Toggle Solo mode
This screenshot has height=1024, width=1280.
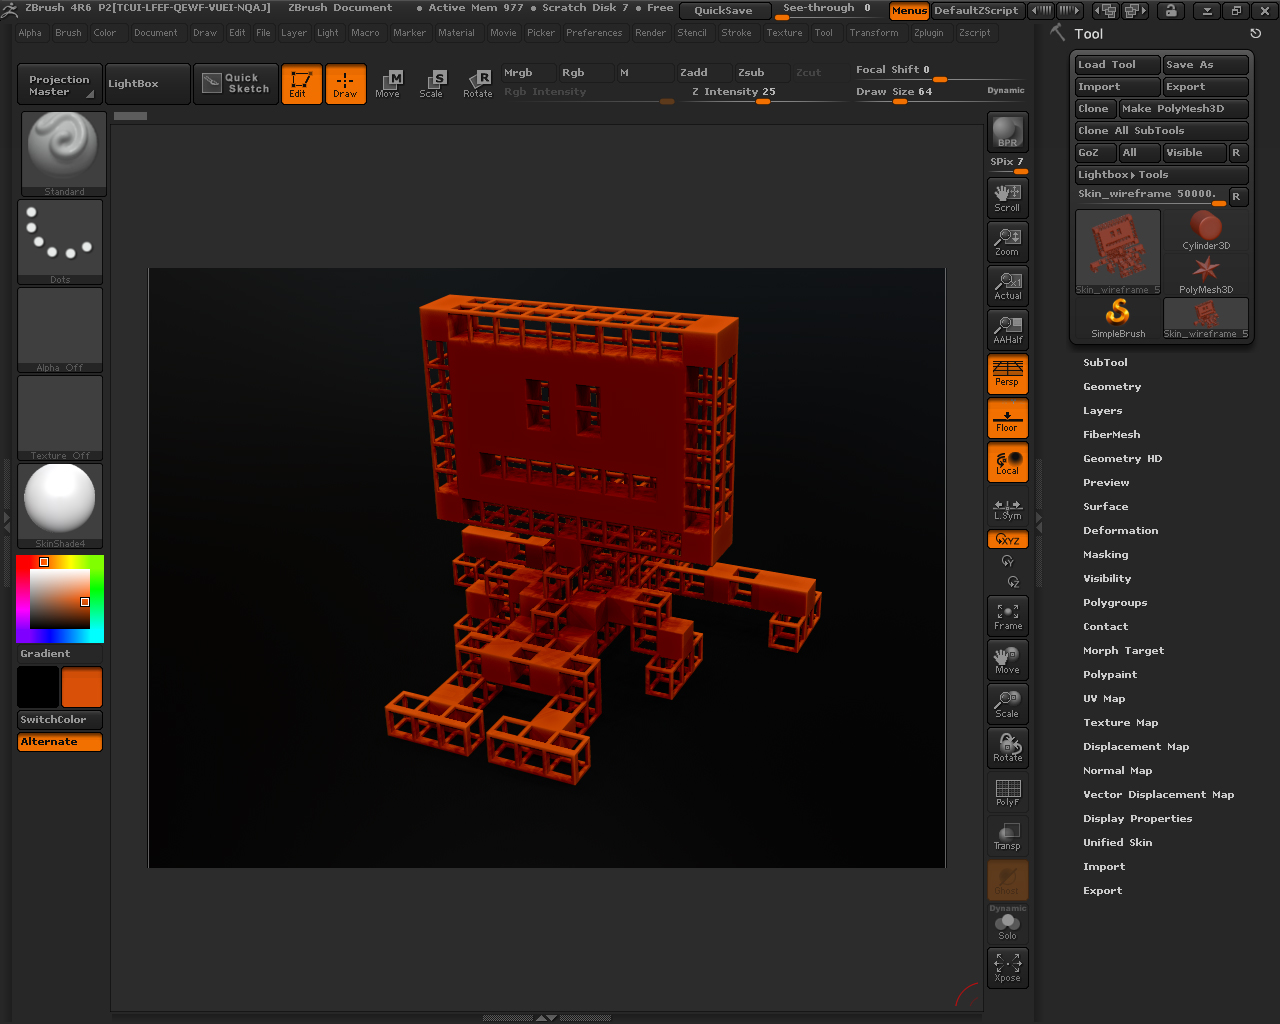pos(1007,923)
